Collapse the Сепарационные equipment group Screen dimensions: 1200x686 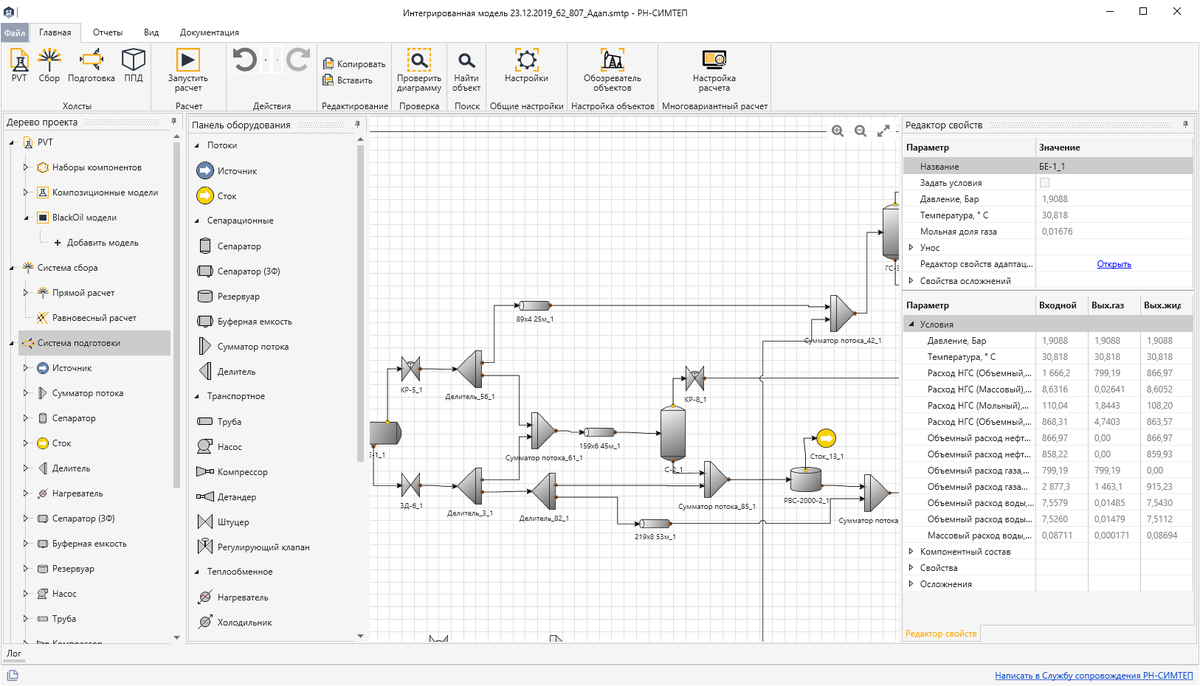(x=198, y=221)
